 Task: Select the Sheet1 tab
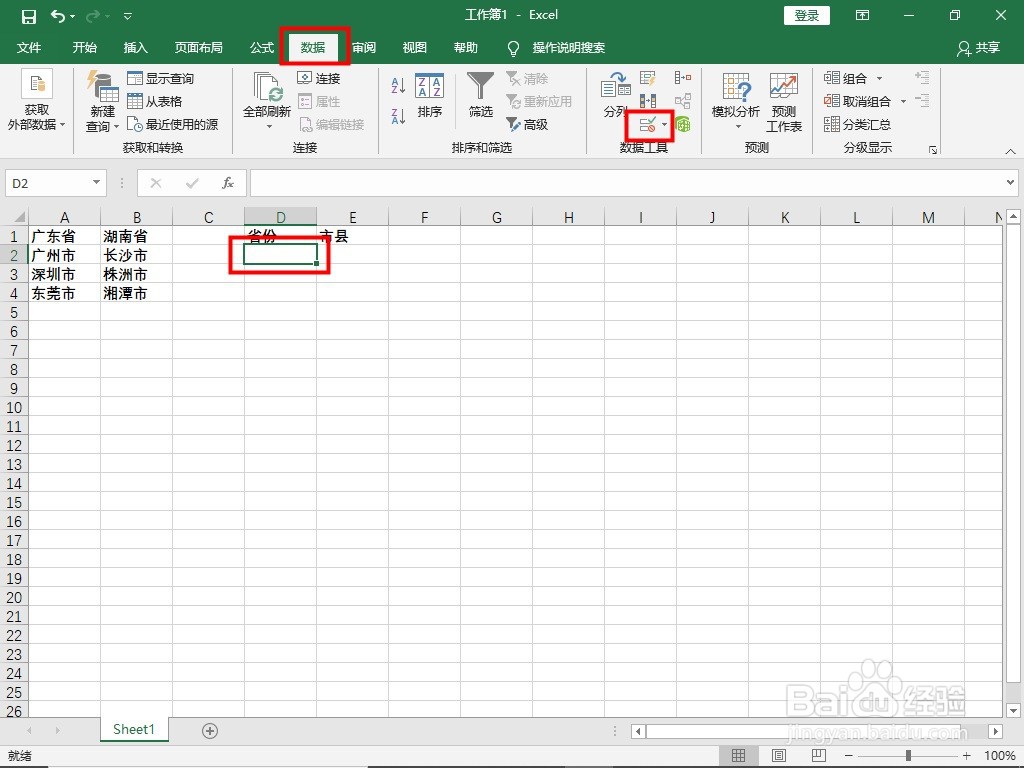point(134,729)
